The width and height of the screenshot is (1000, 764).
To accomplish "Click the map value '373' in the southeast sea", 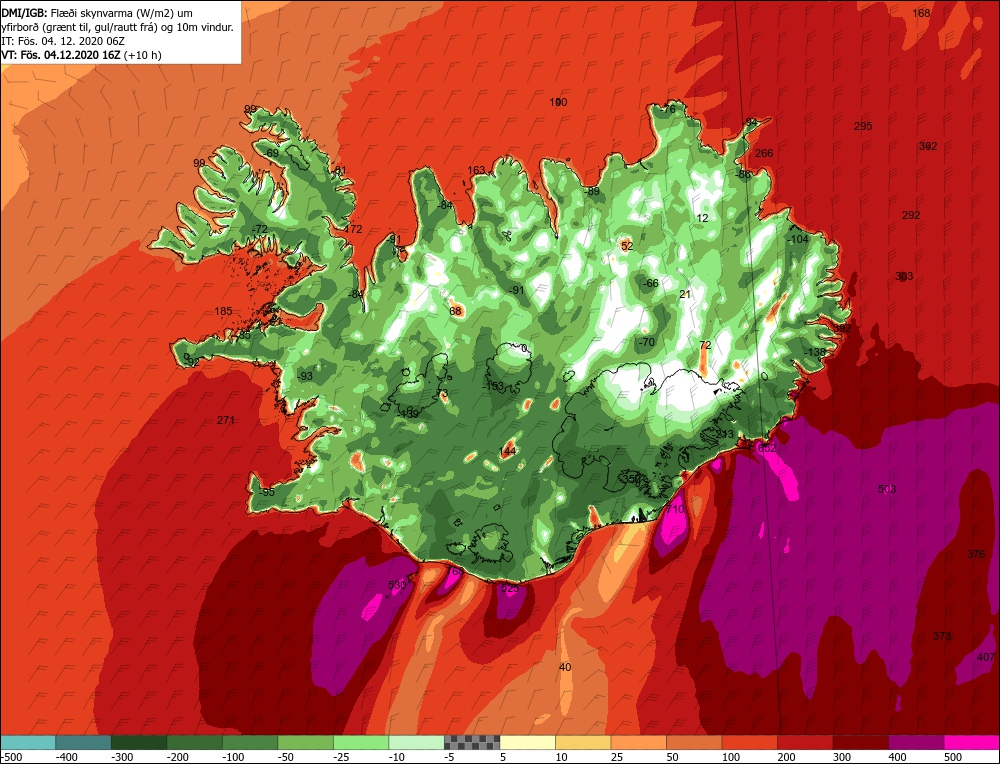I will [942, 636].
